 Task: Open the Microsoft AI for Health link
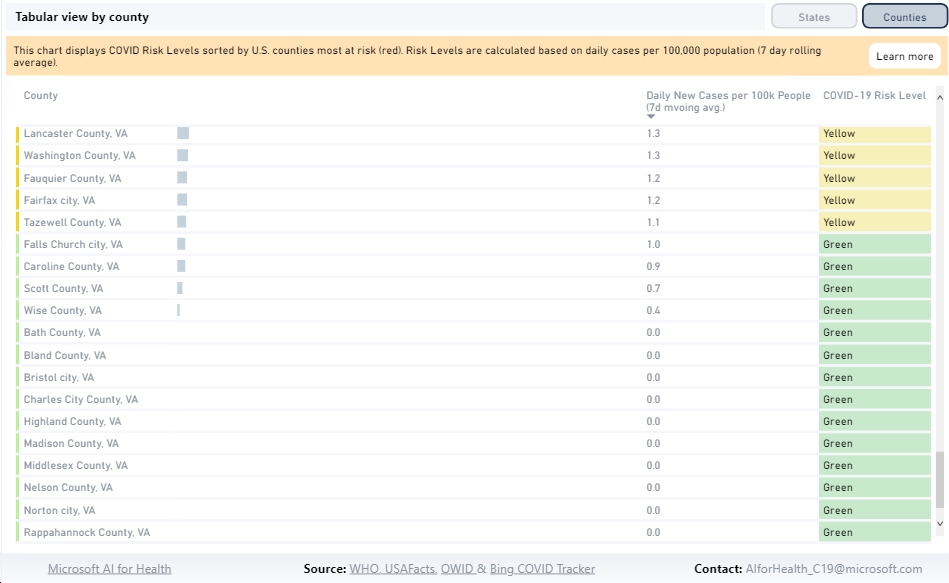110,568
